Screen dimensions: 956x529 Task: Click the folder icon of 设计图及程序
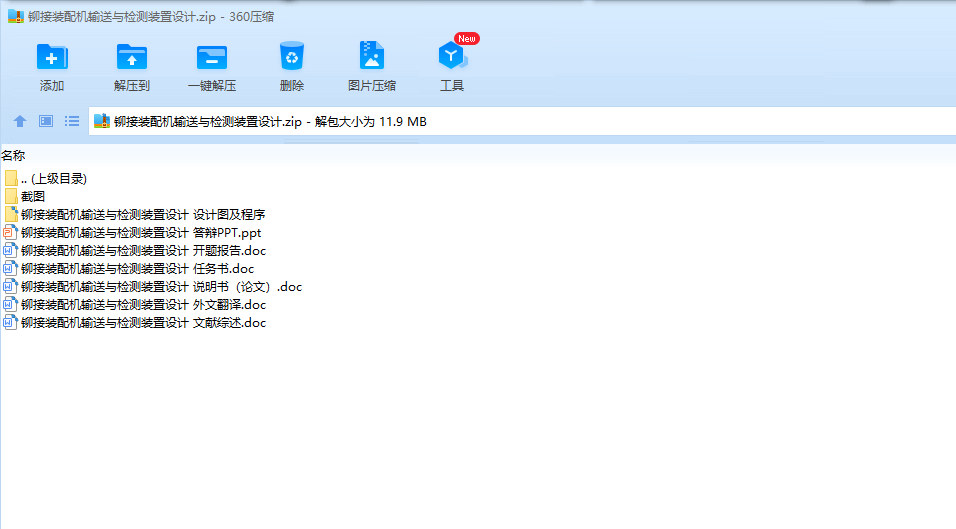click(x=11, y=215)
